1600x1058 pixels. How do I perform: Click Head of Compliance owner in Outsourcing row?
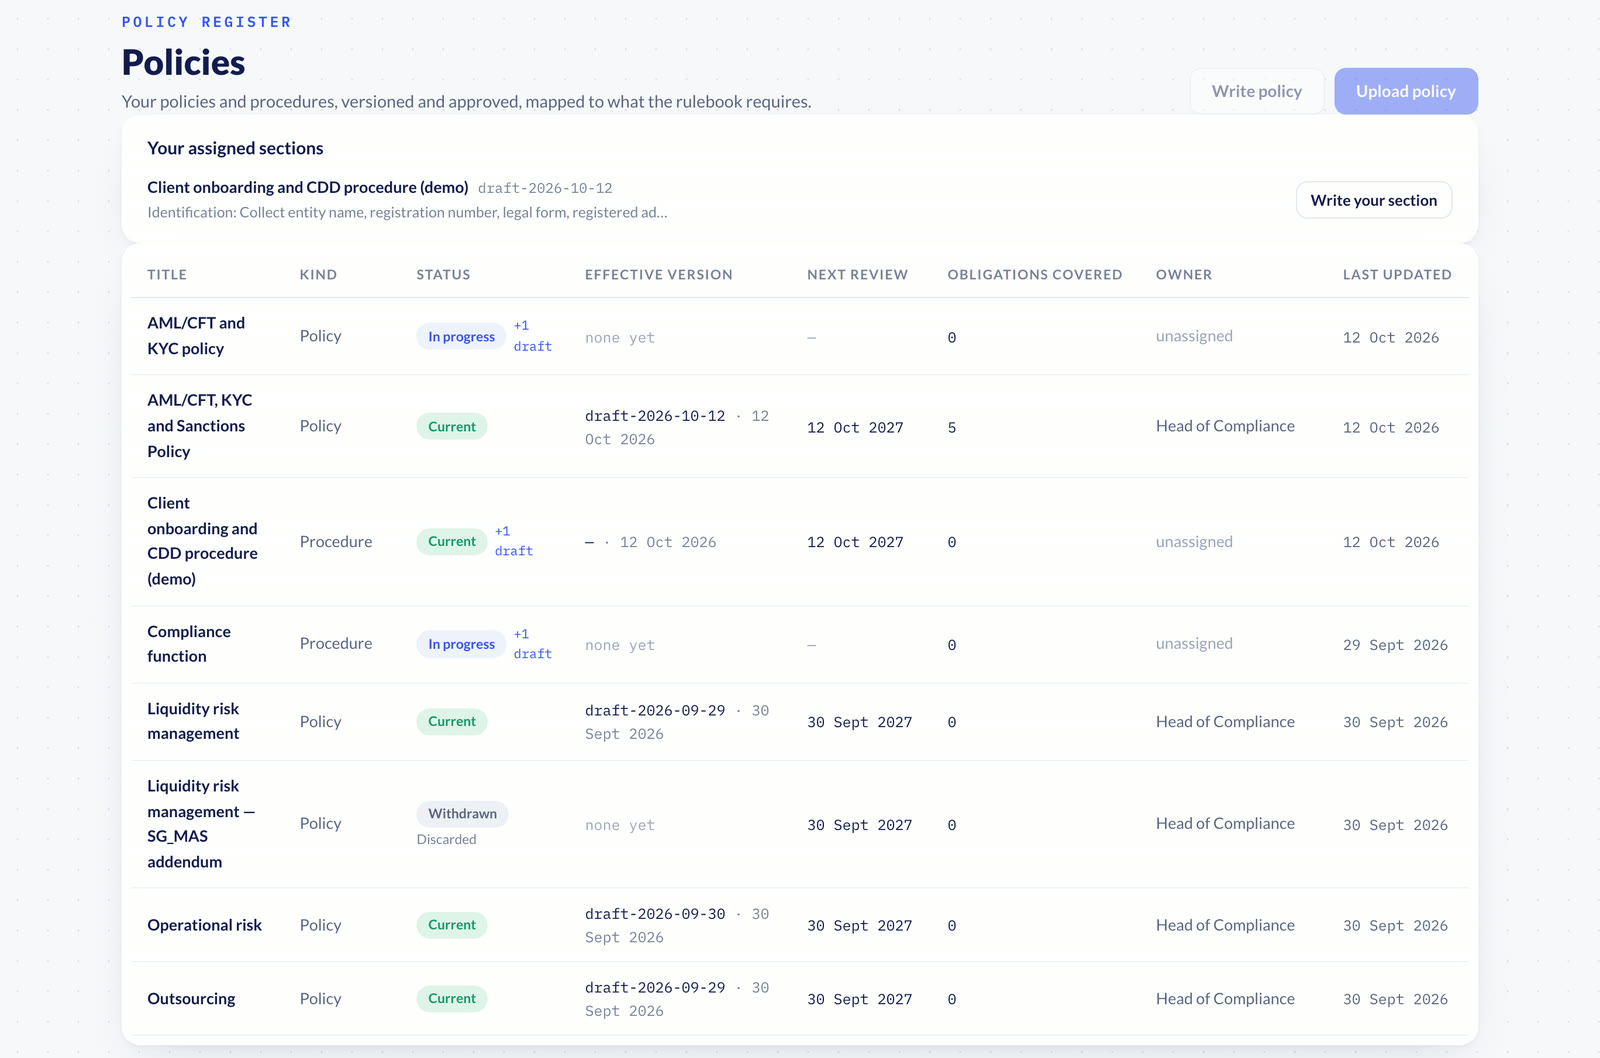1225,998
